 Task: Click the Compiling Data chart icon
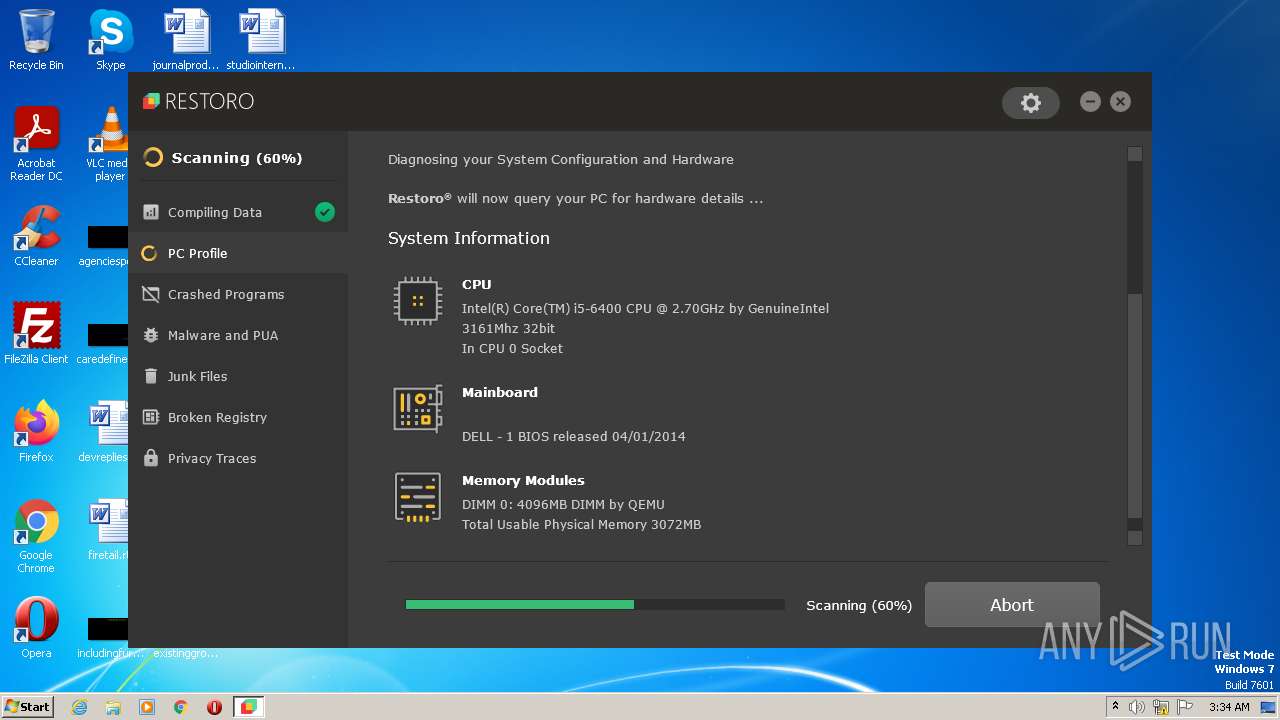click(x=151, y=212)
